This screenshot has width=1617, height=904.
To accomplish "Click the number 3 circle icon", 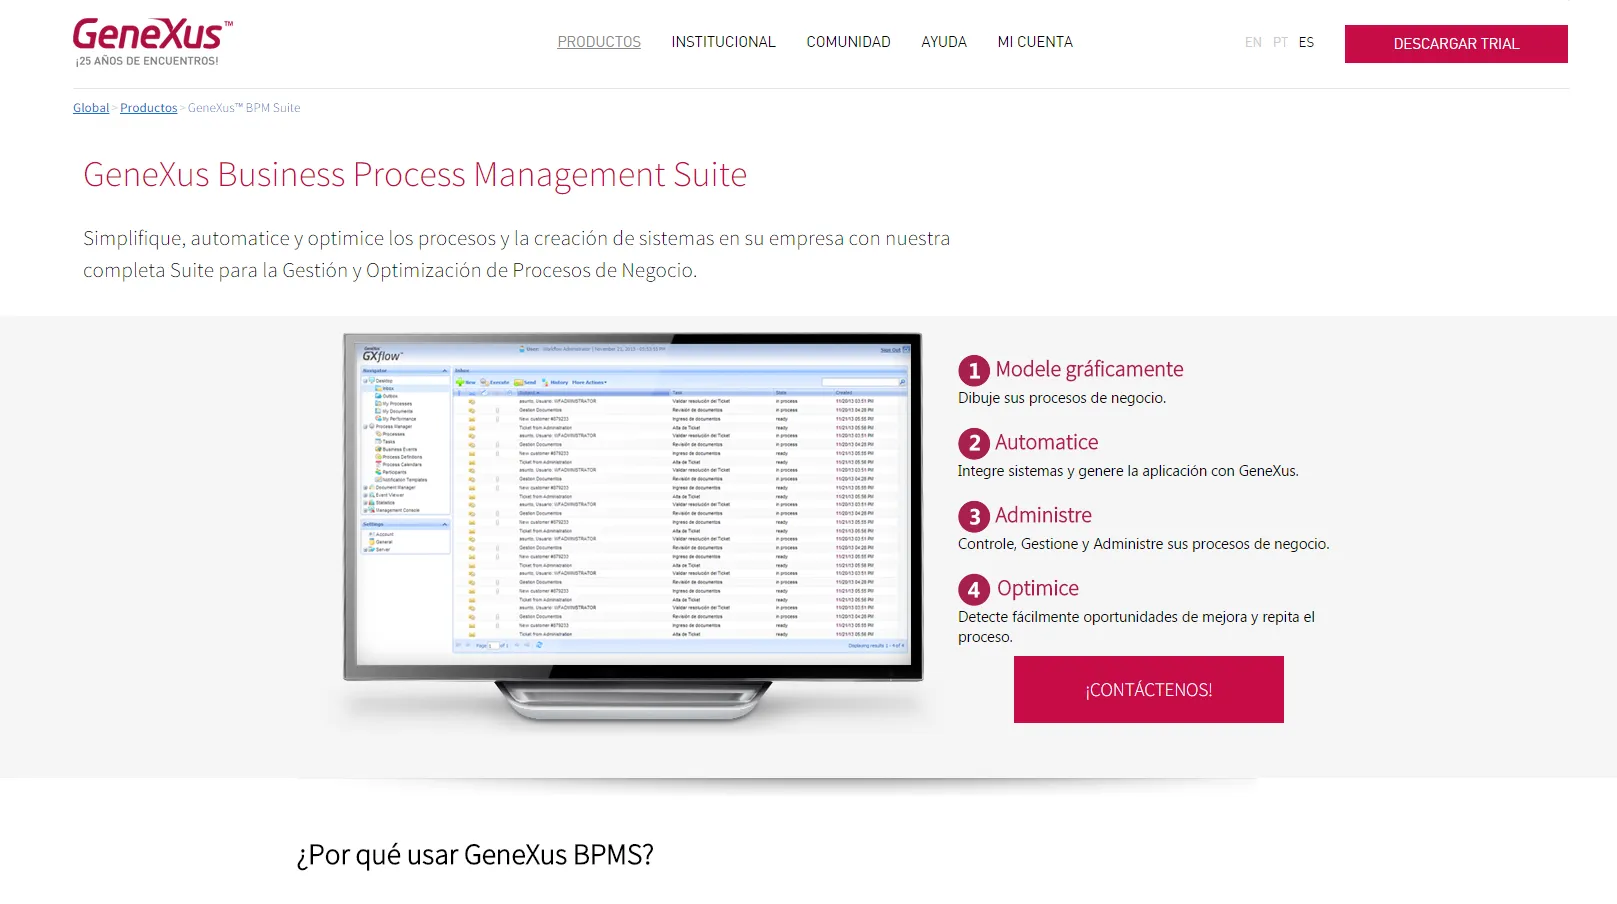I will point(973,517).
